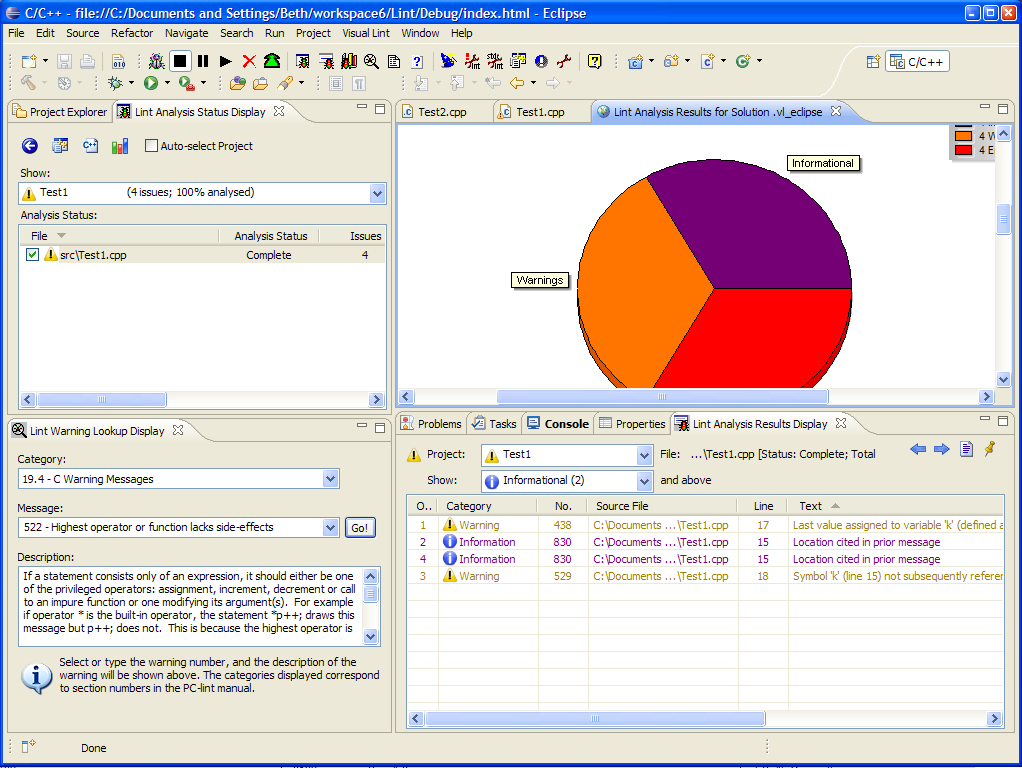
Task: Click the blue wizard hat configuration icon
Action: 448,61
